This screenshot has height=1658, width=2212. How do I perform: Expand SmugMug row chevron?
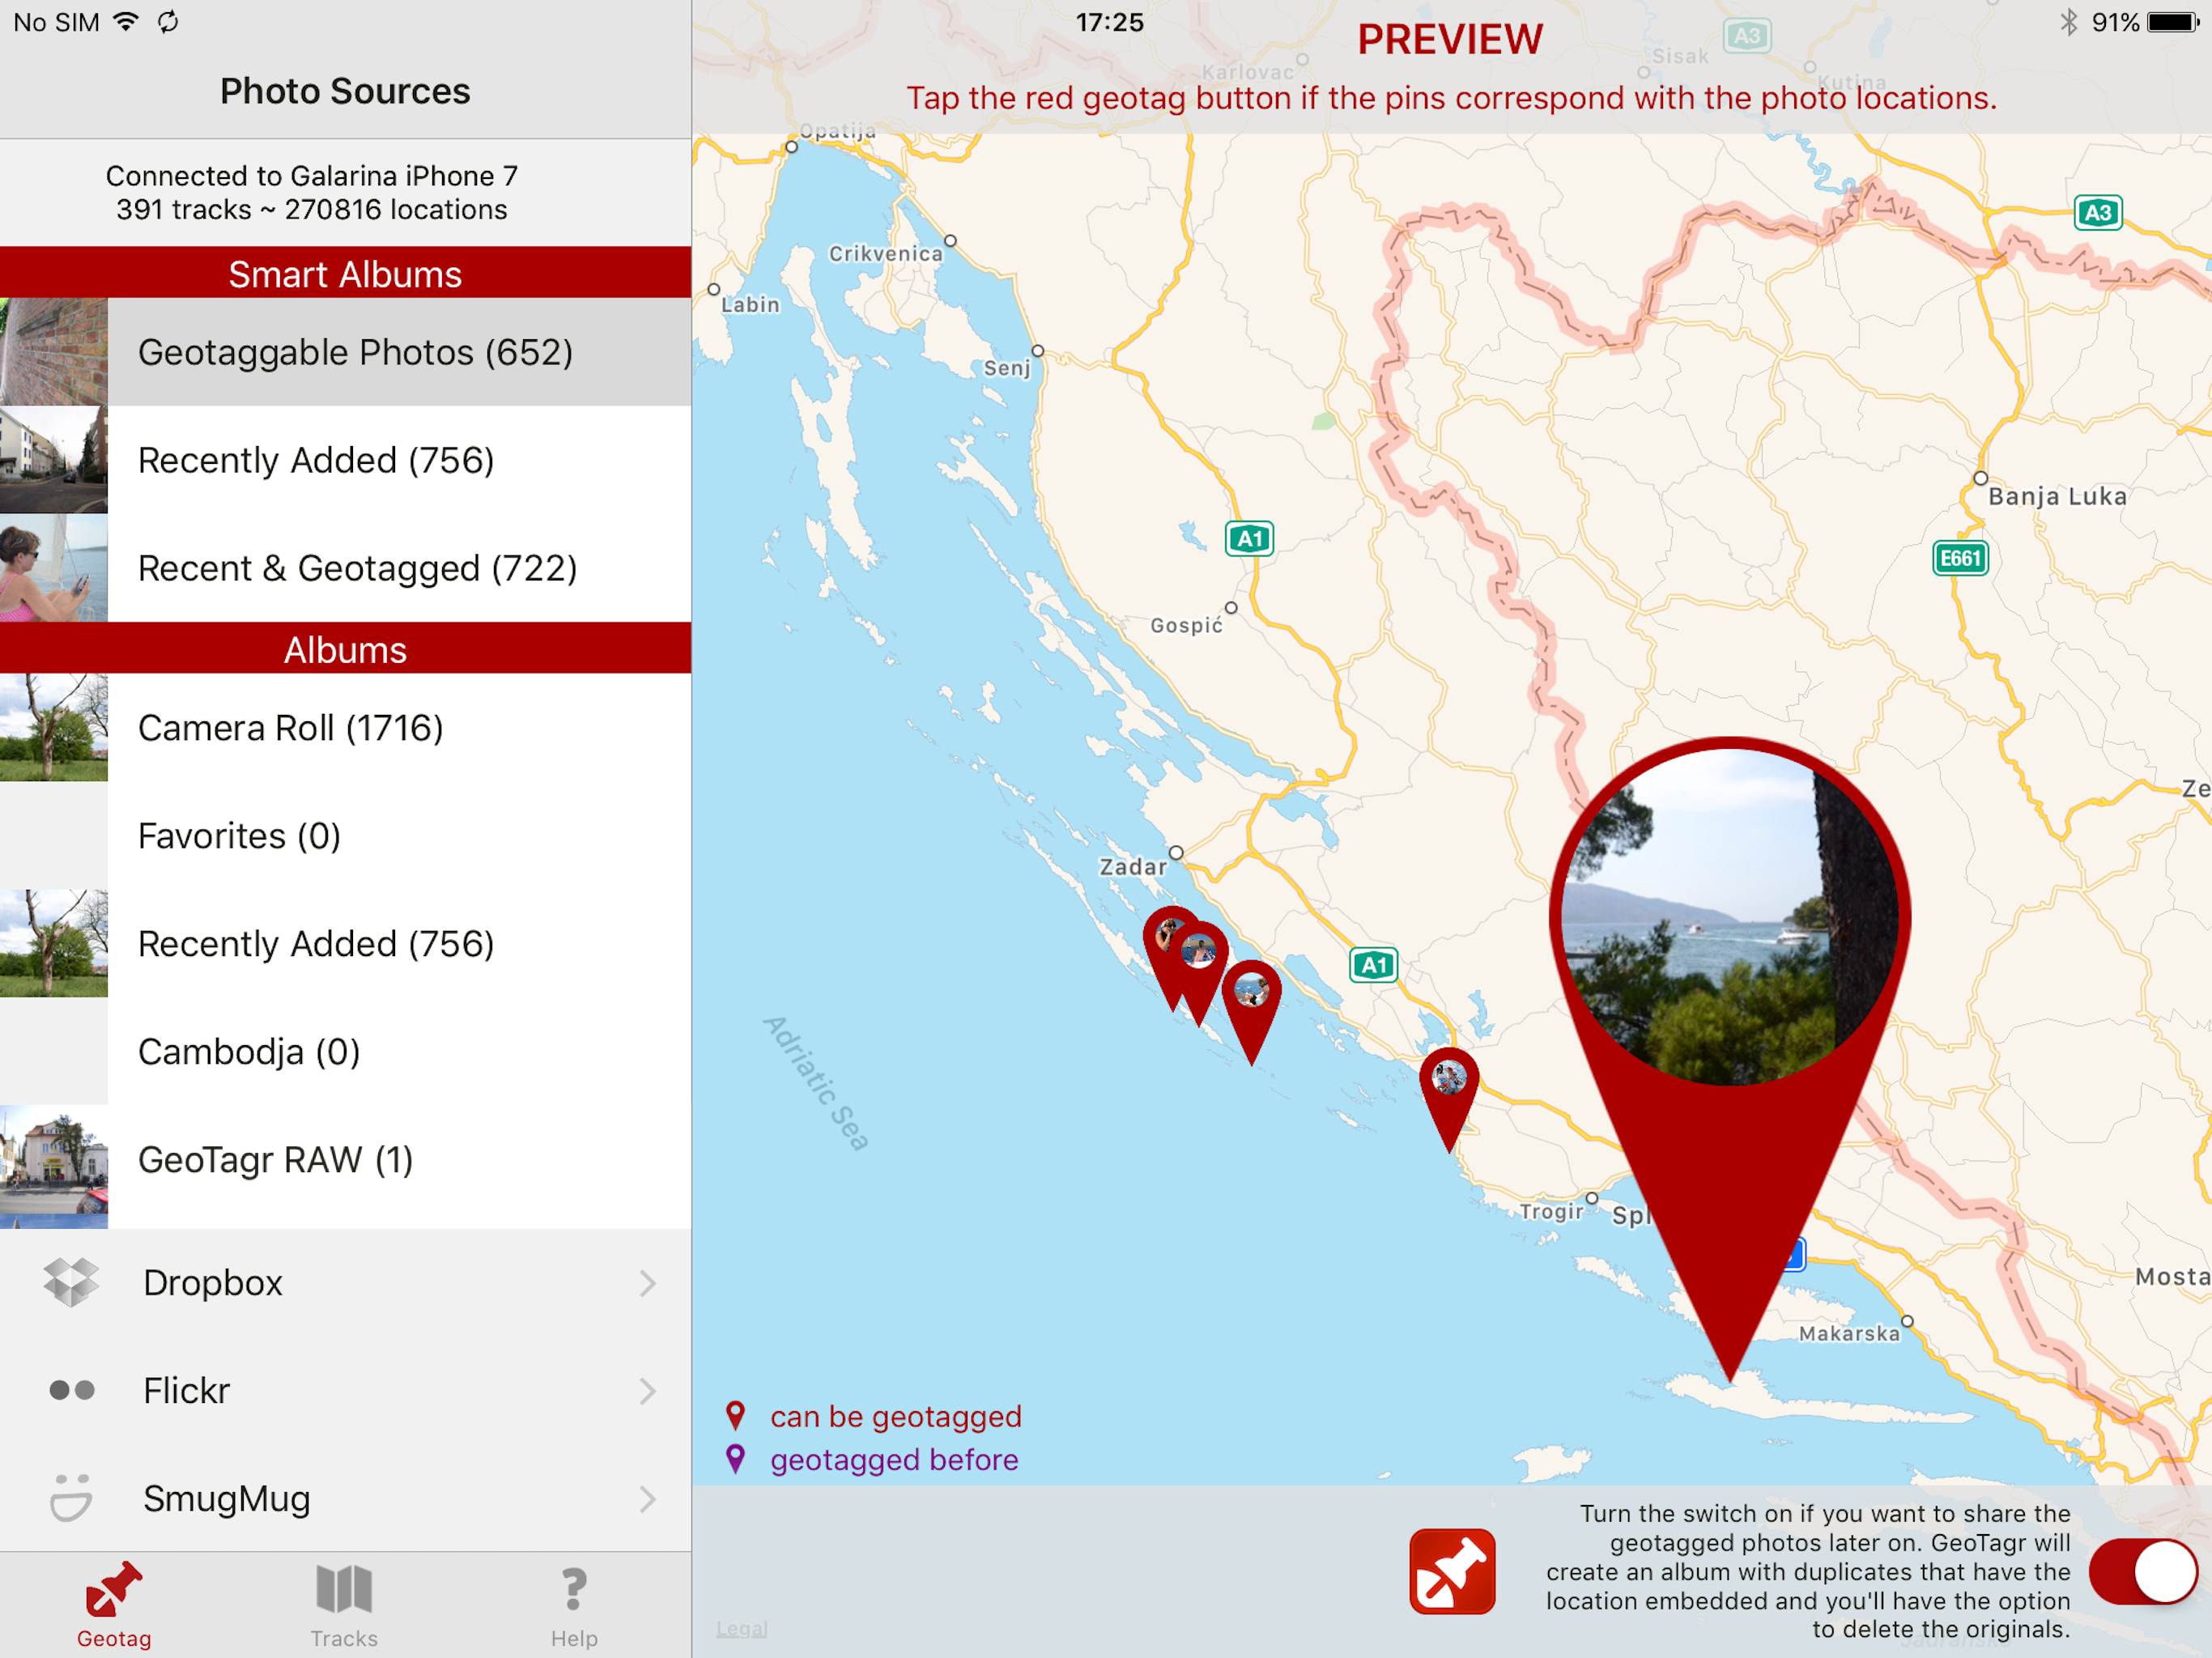click(648, 1499)
